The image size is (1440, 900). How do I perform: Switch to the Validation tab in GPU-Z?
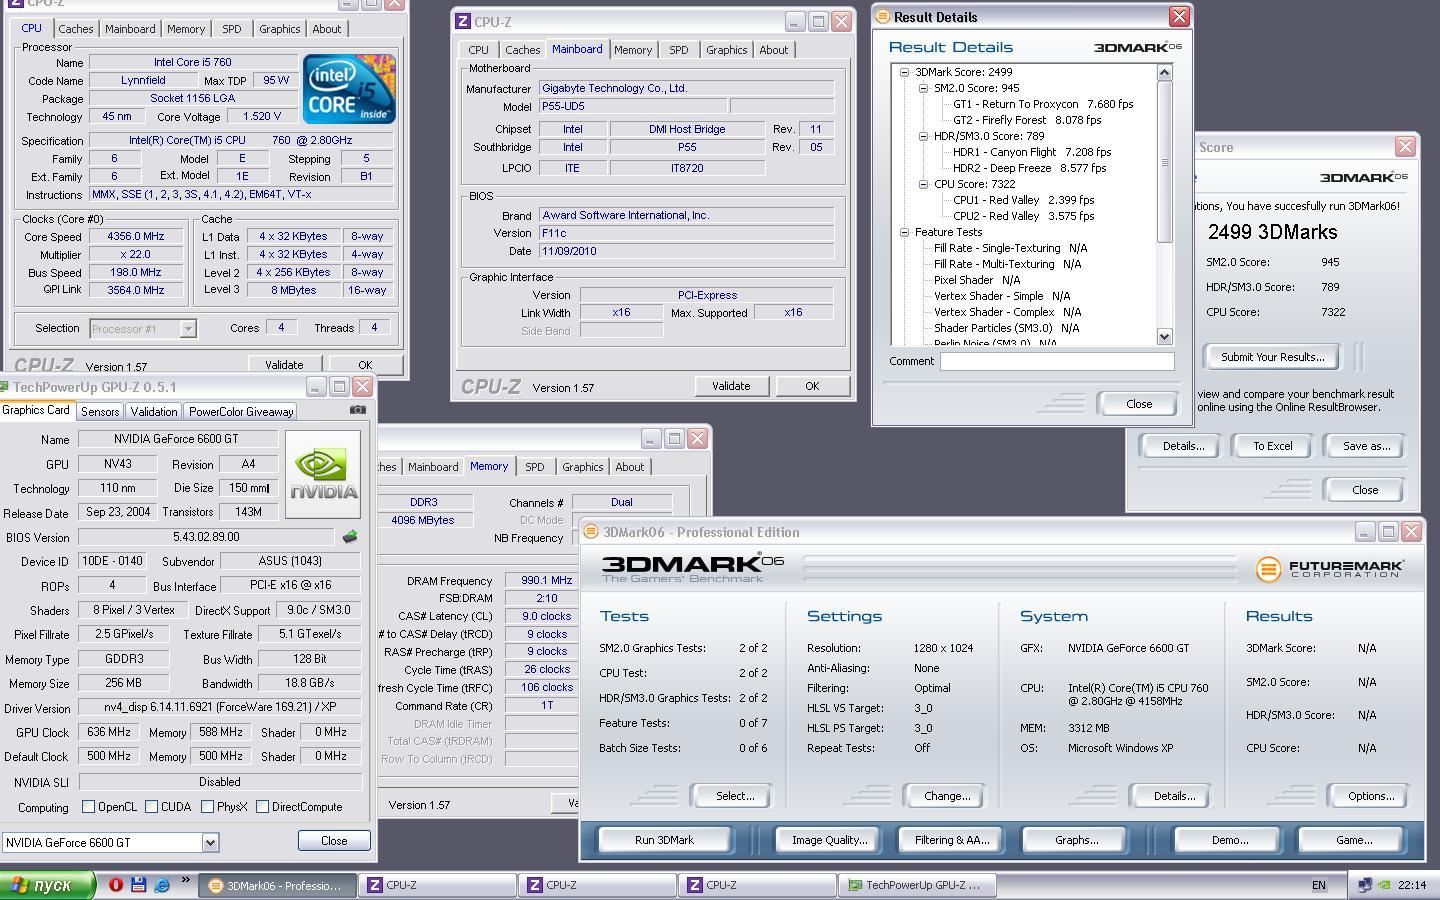tap(154, 411)
